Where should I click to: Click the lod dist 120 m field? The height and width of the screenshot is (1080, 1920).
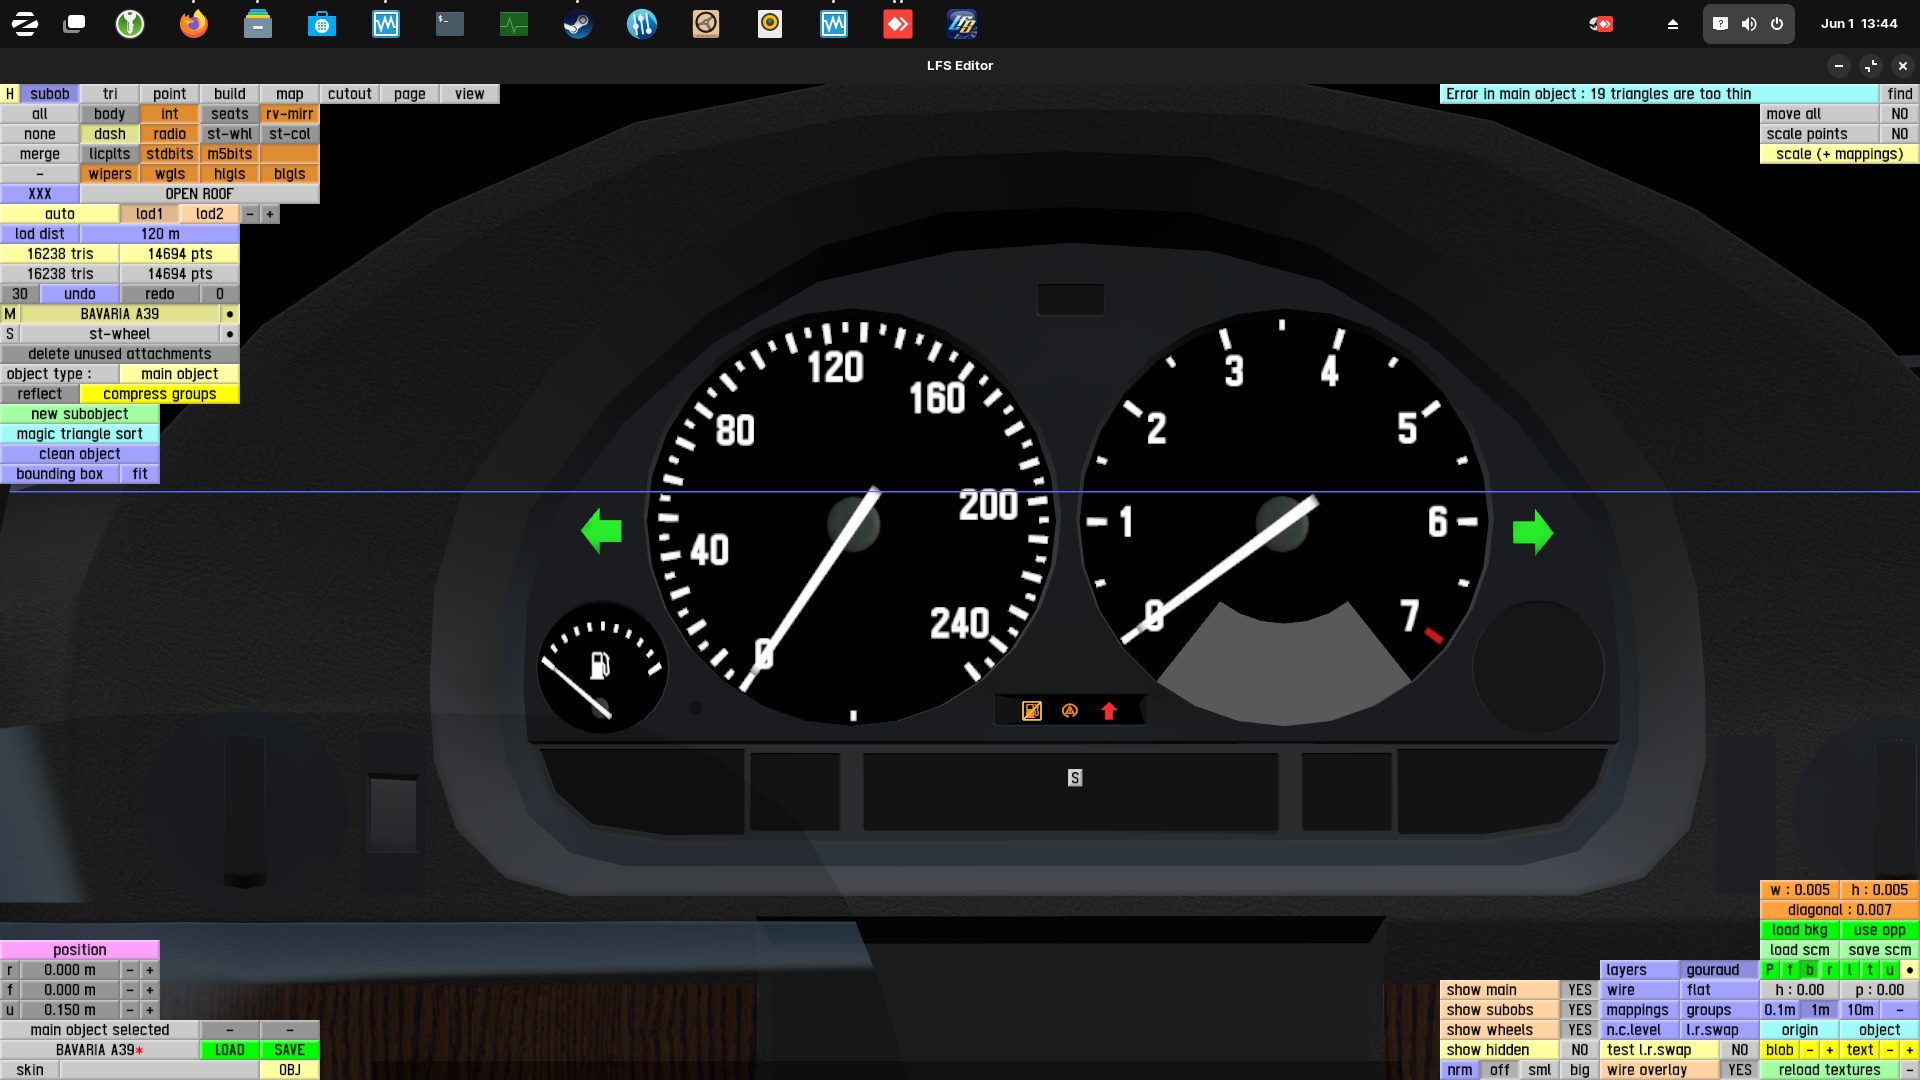click(160, 234)
